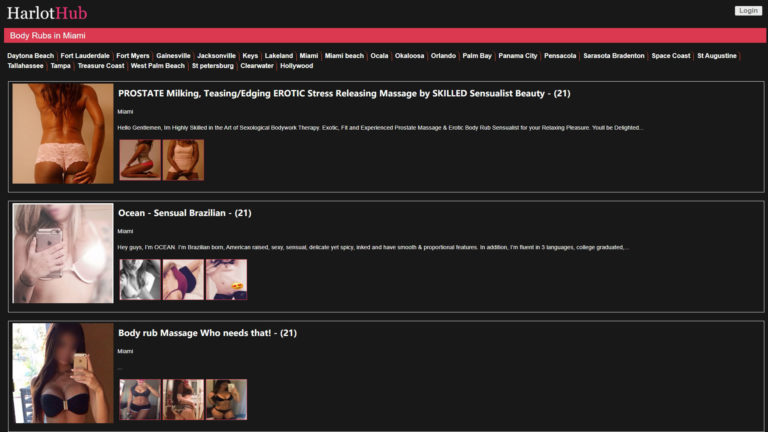Open the Clearwater city link
The image size is (768, 432).
[257, 66]
